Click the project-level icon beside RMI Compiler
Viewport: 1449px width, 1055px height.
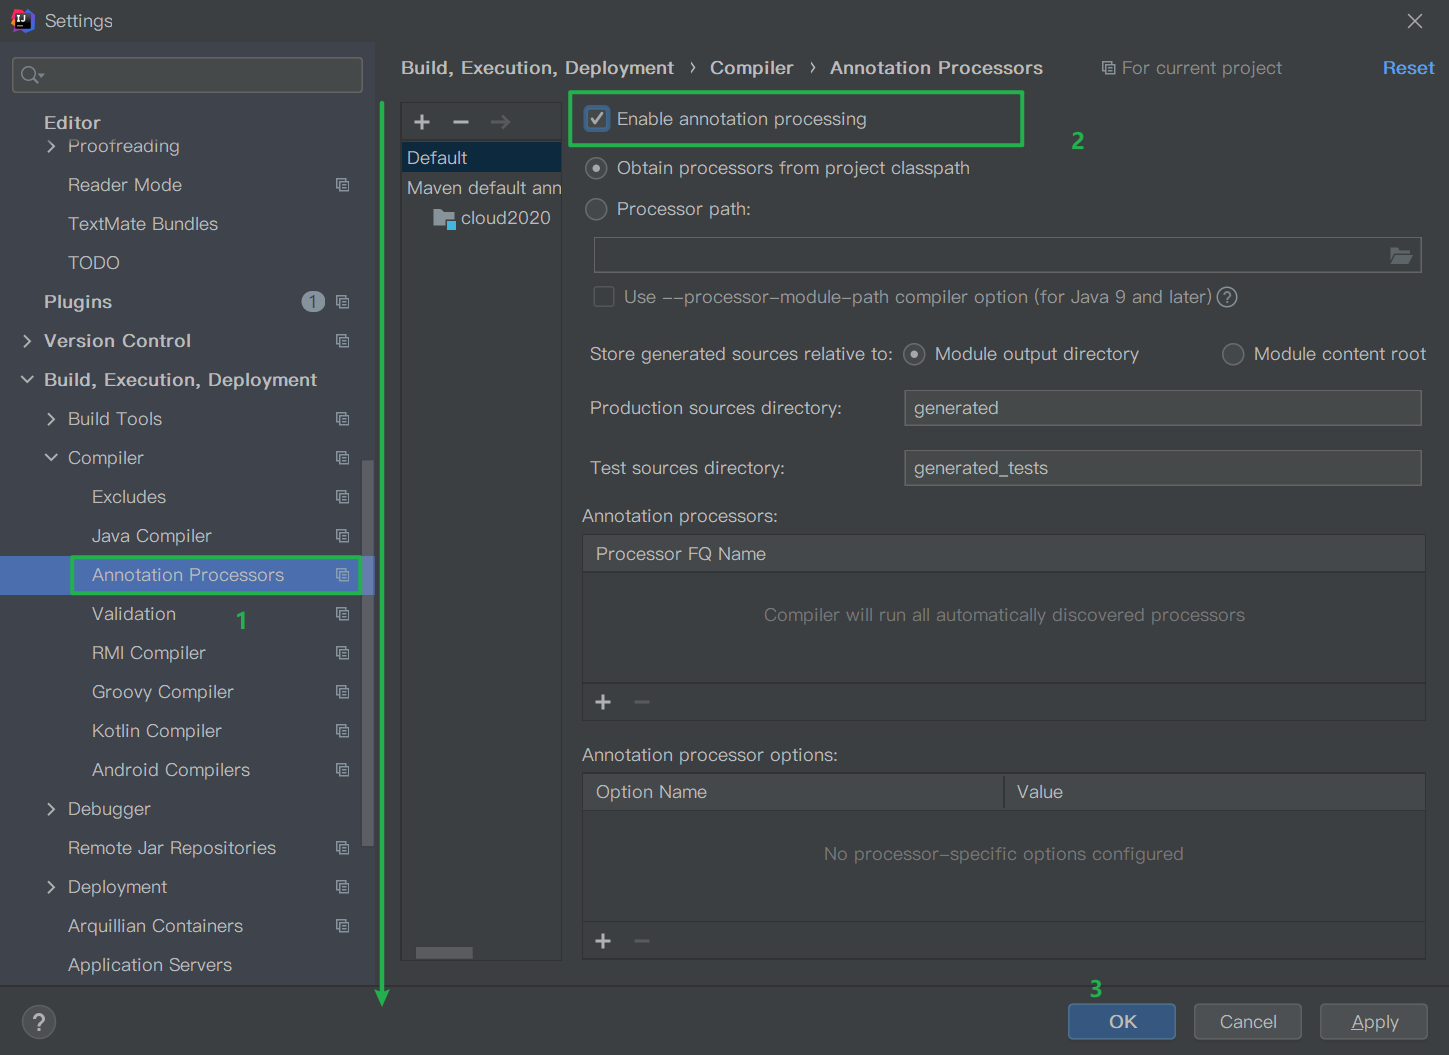click(343, 653)
